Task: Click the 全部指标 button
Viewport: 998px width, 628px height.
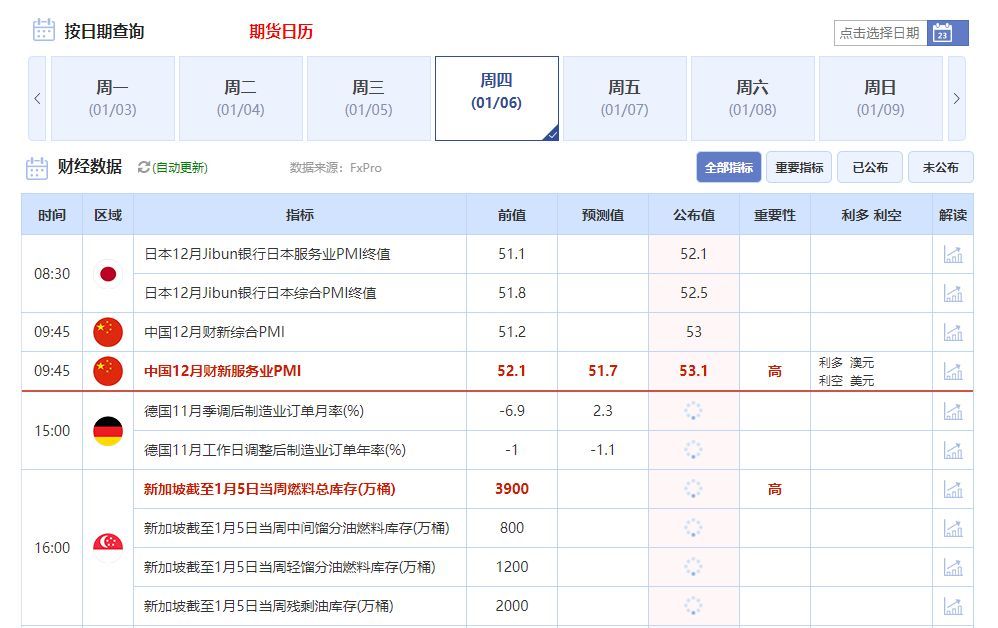Action: (x=729, y=167)
